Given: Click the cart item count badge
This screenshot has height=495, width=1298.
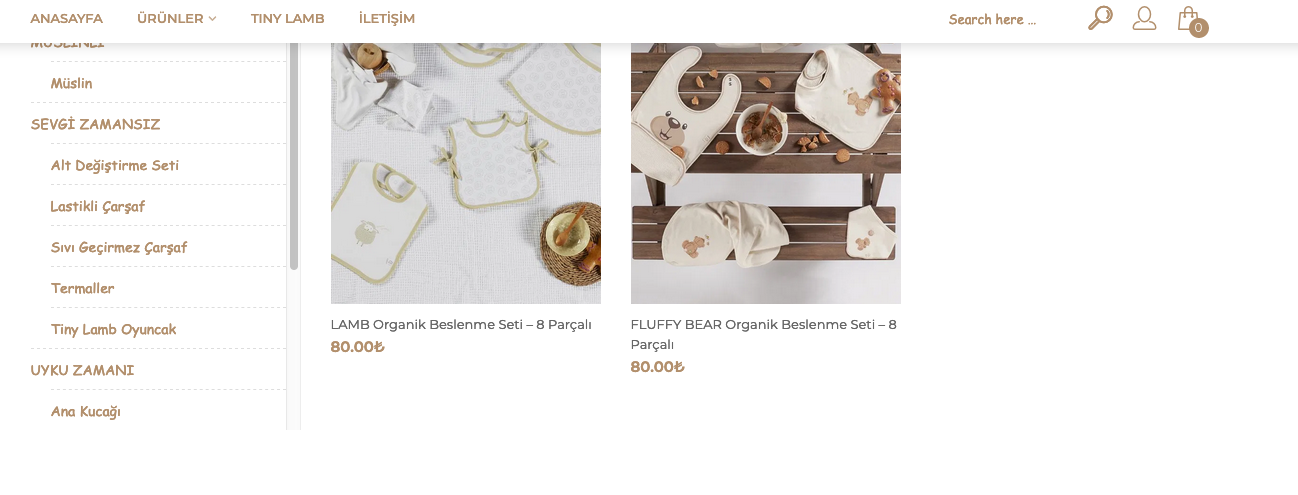Looking at the screenshot, I should pos(1198,28).
